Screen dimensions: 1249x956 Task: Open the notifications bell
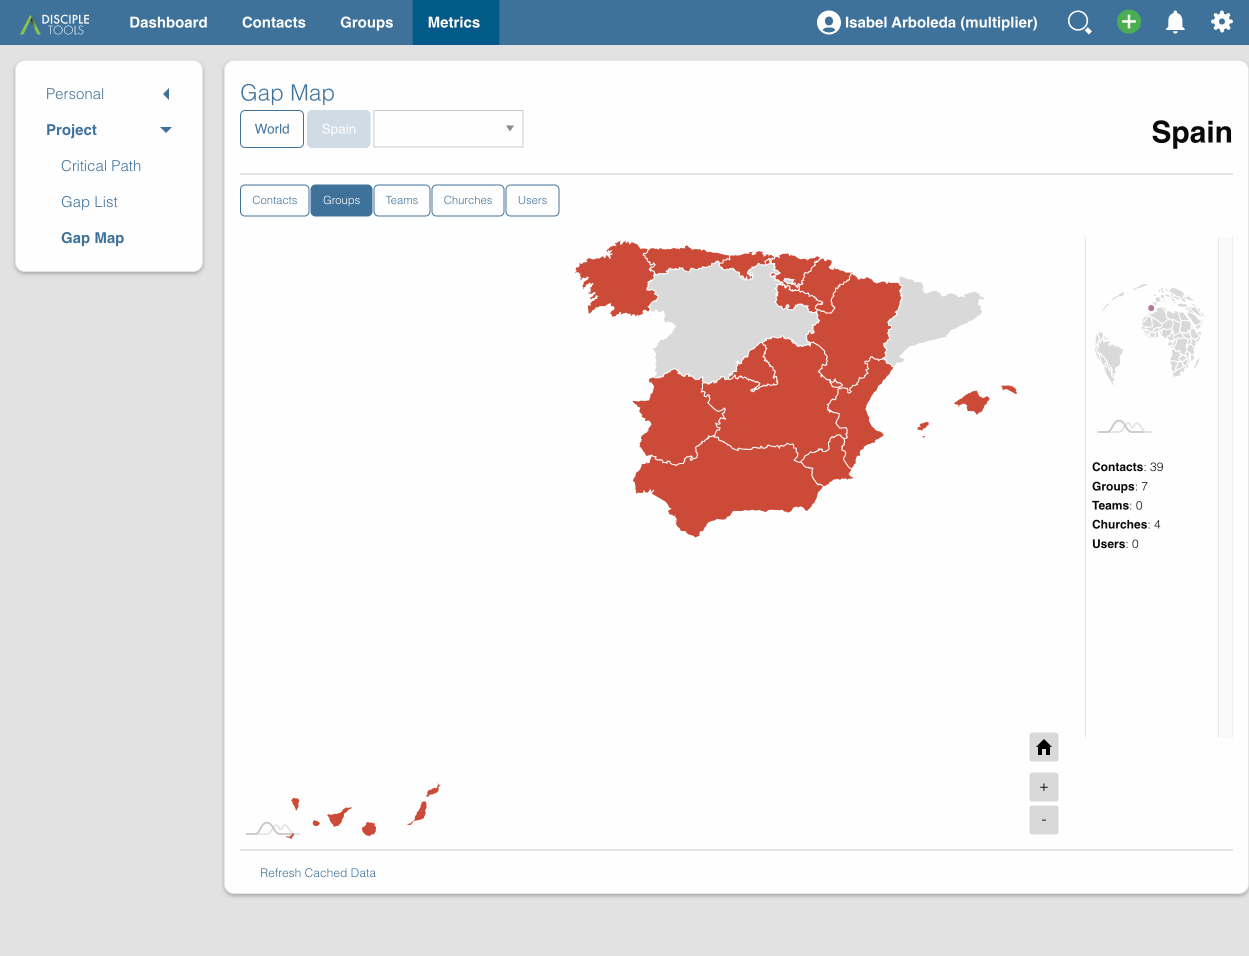click(x=1175, y=22)
